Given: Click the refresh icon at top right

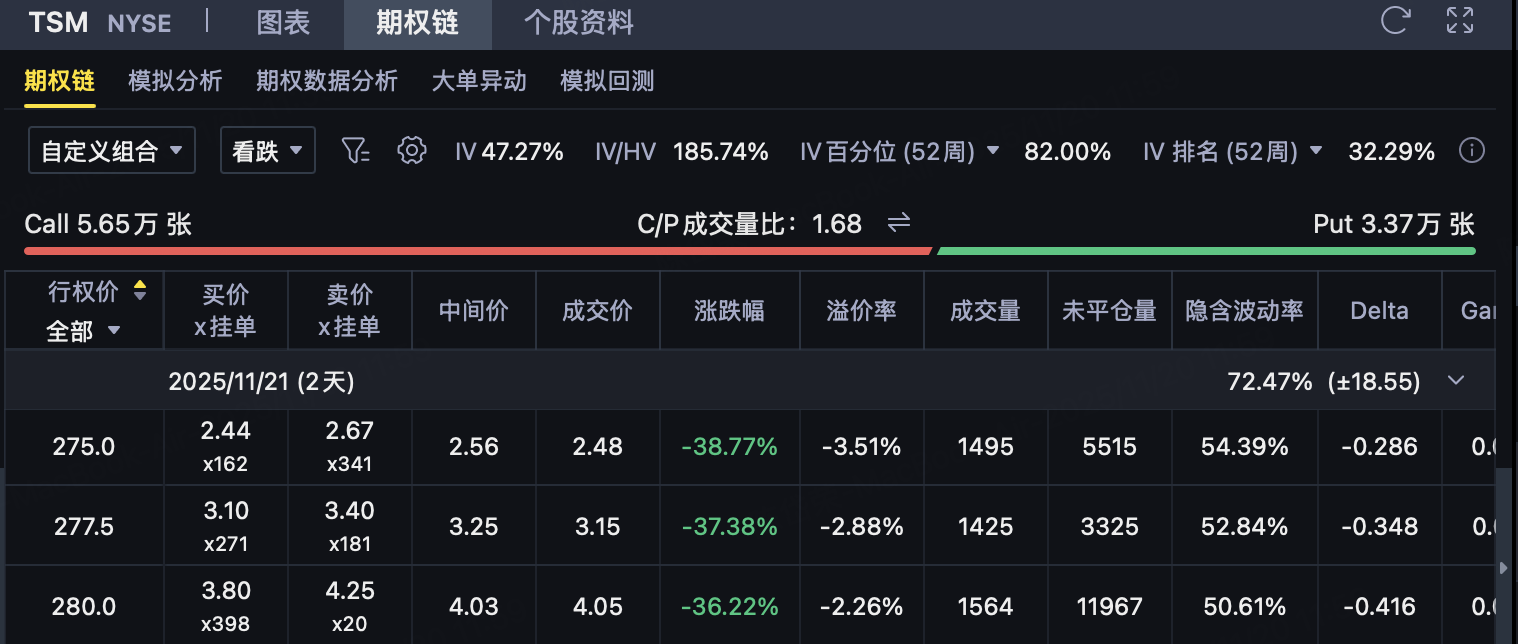Looking at the screenshot, I should pos(1395,21).
